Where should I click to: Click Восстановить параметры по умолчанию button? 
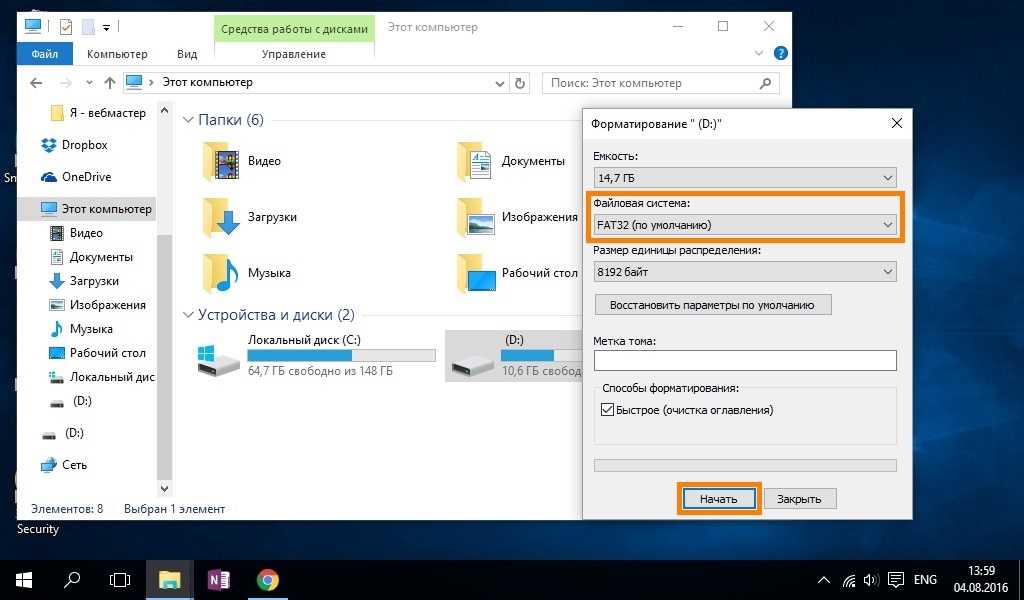[713, 305]
